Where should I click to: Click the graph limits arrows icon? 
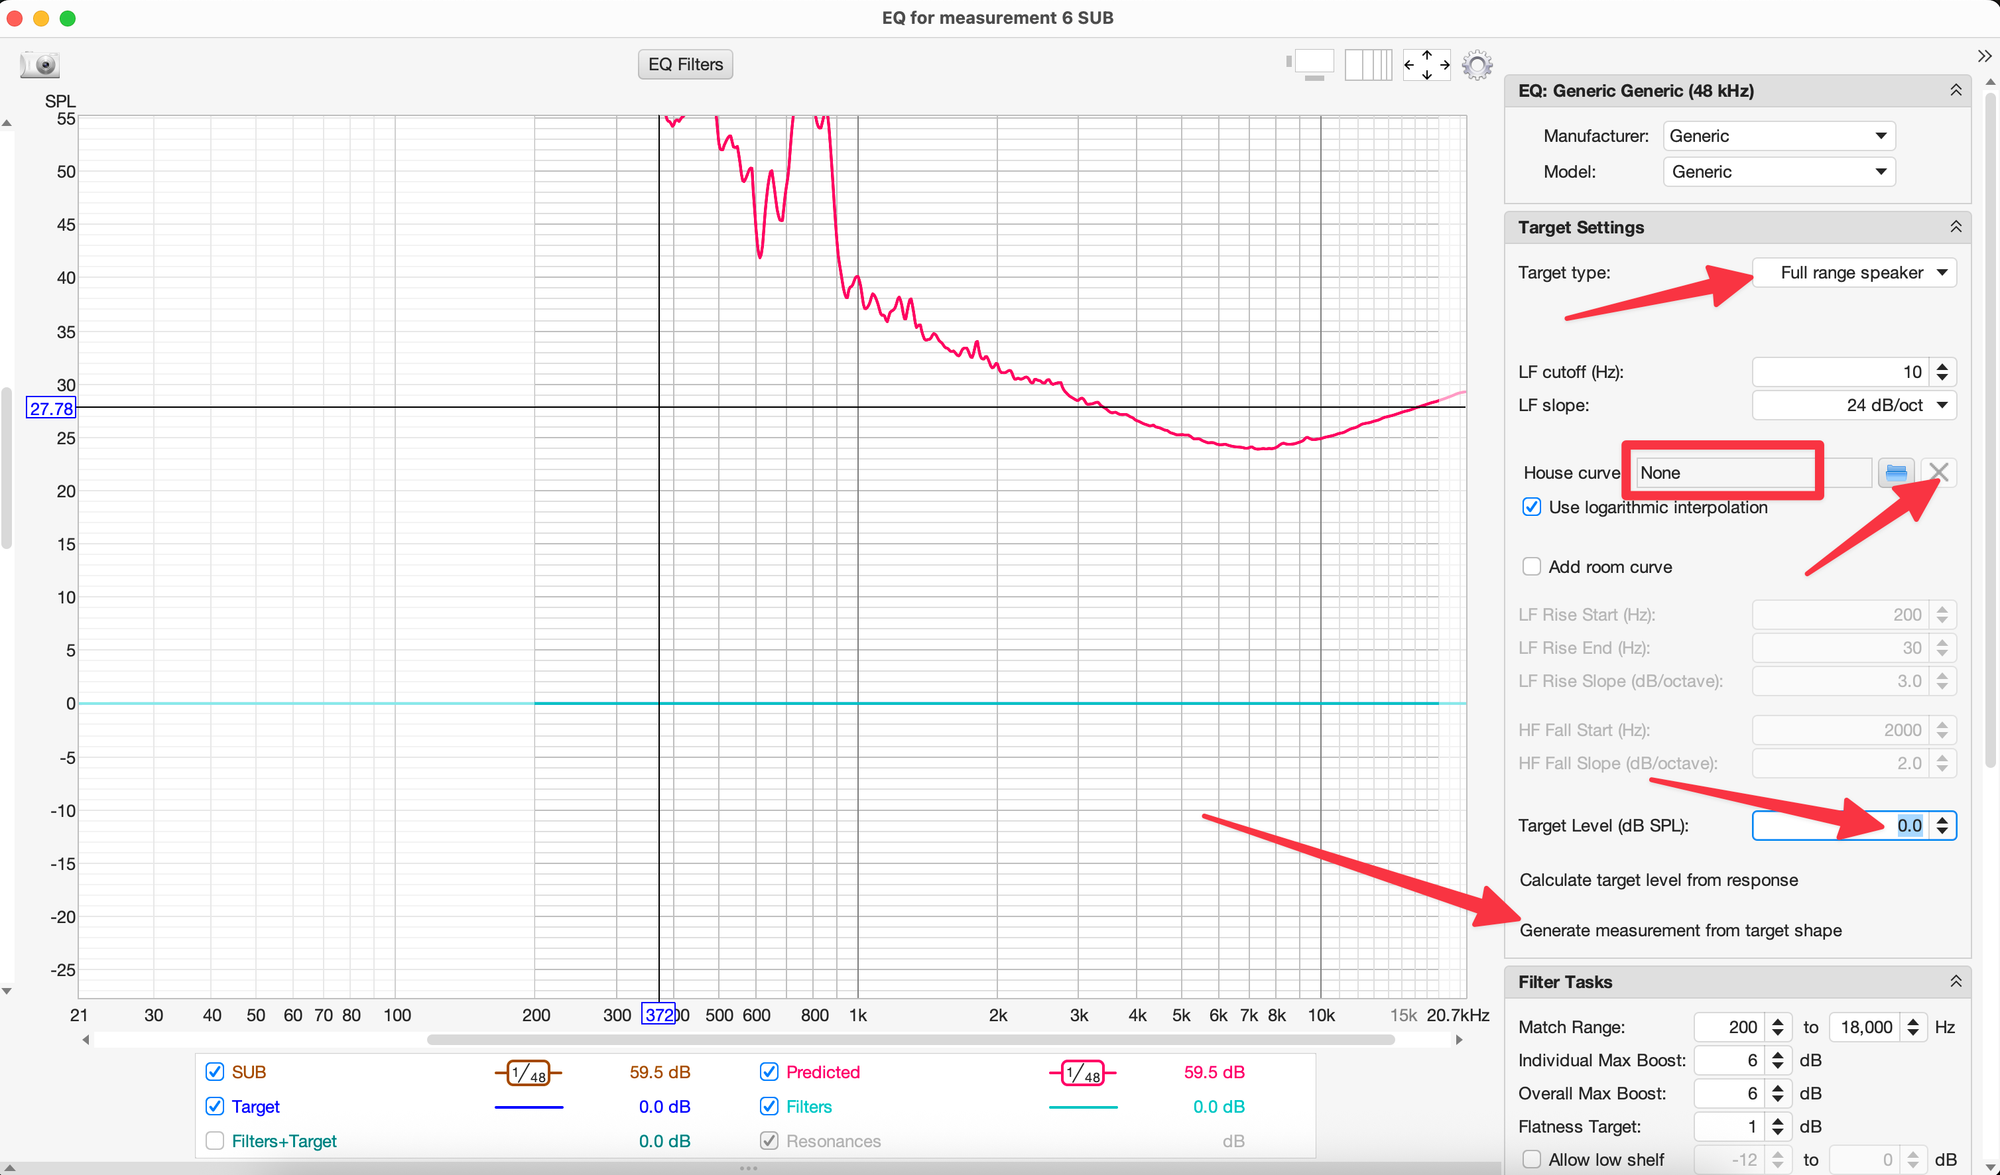[x=1426, y=65]
